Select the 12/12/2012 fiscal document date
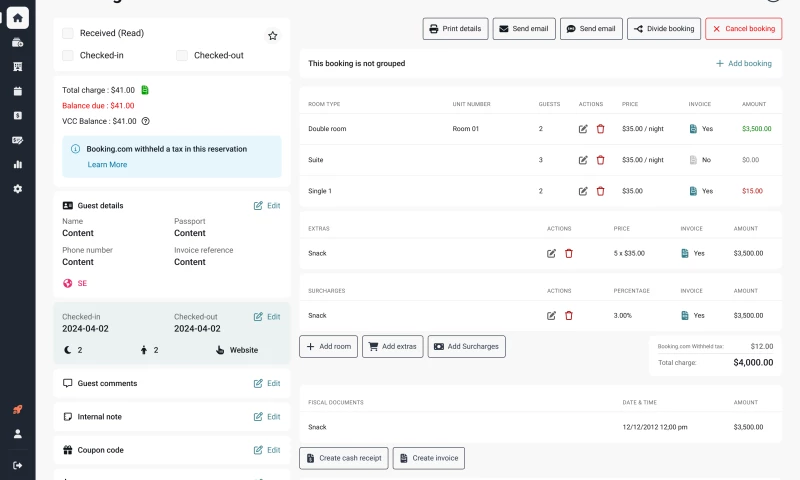This screenshot has height=480, width=800. coord(655,427)
